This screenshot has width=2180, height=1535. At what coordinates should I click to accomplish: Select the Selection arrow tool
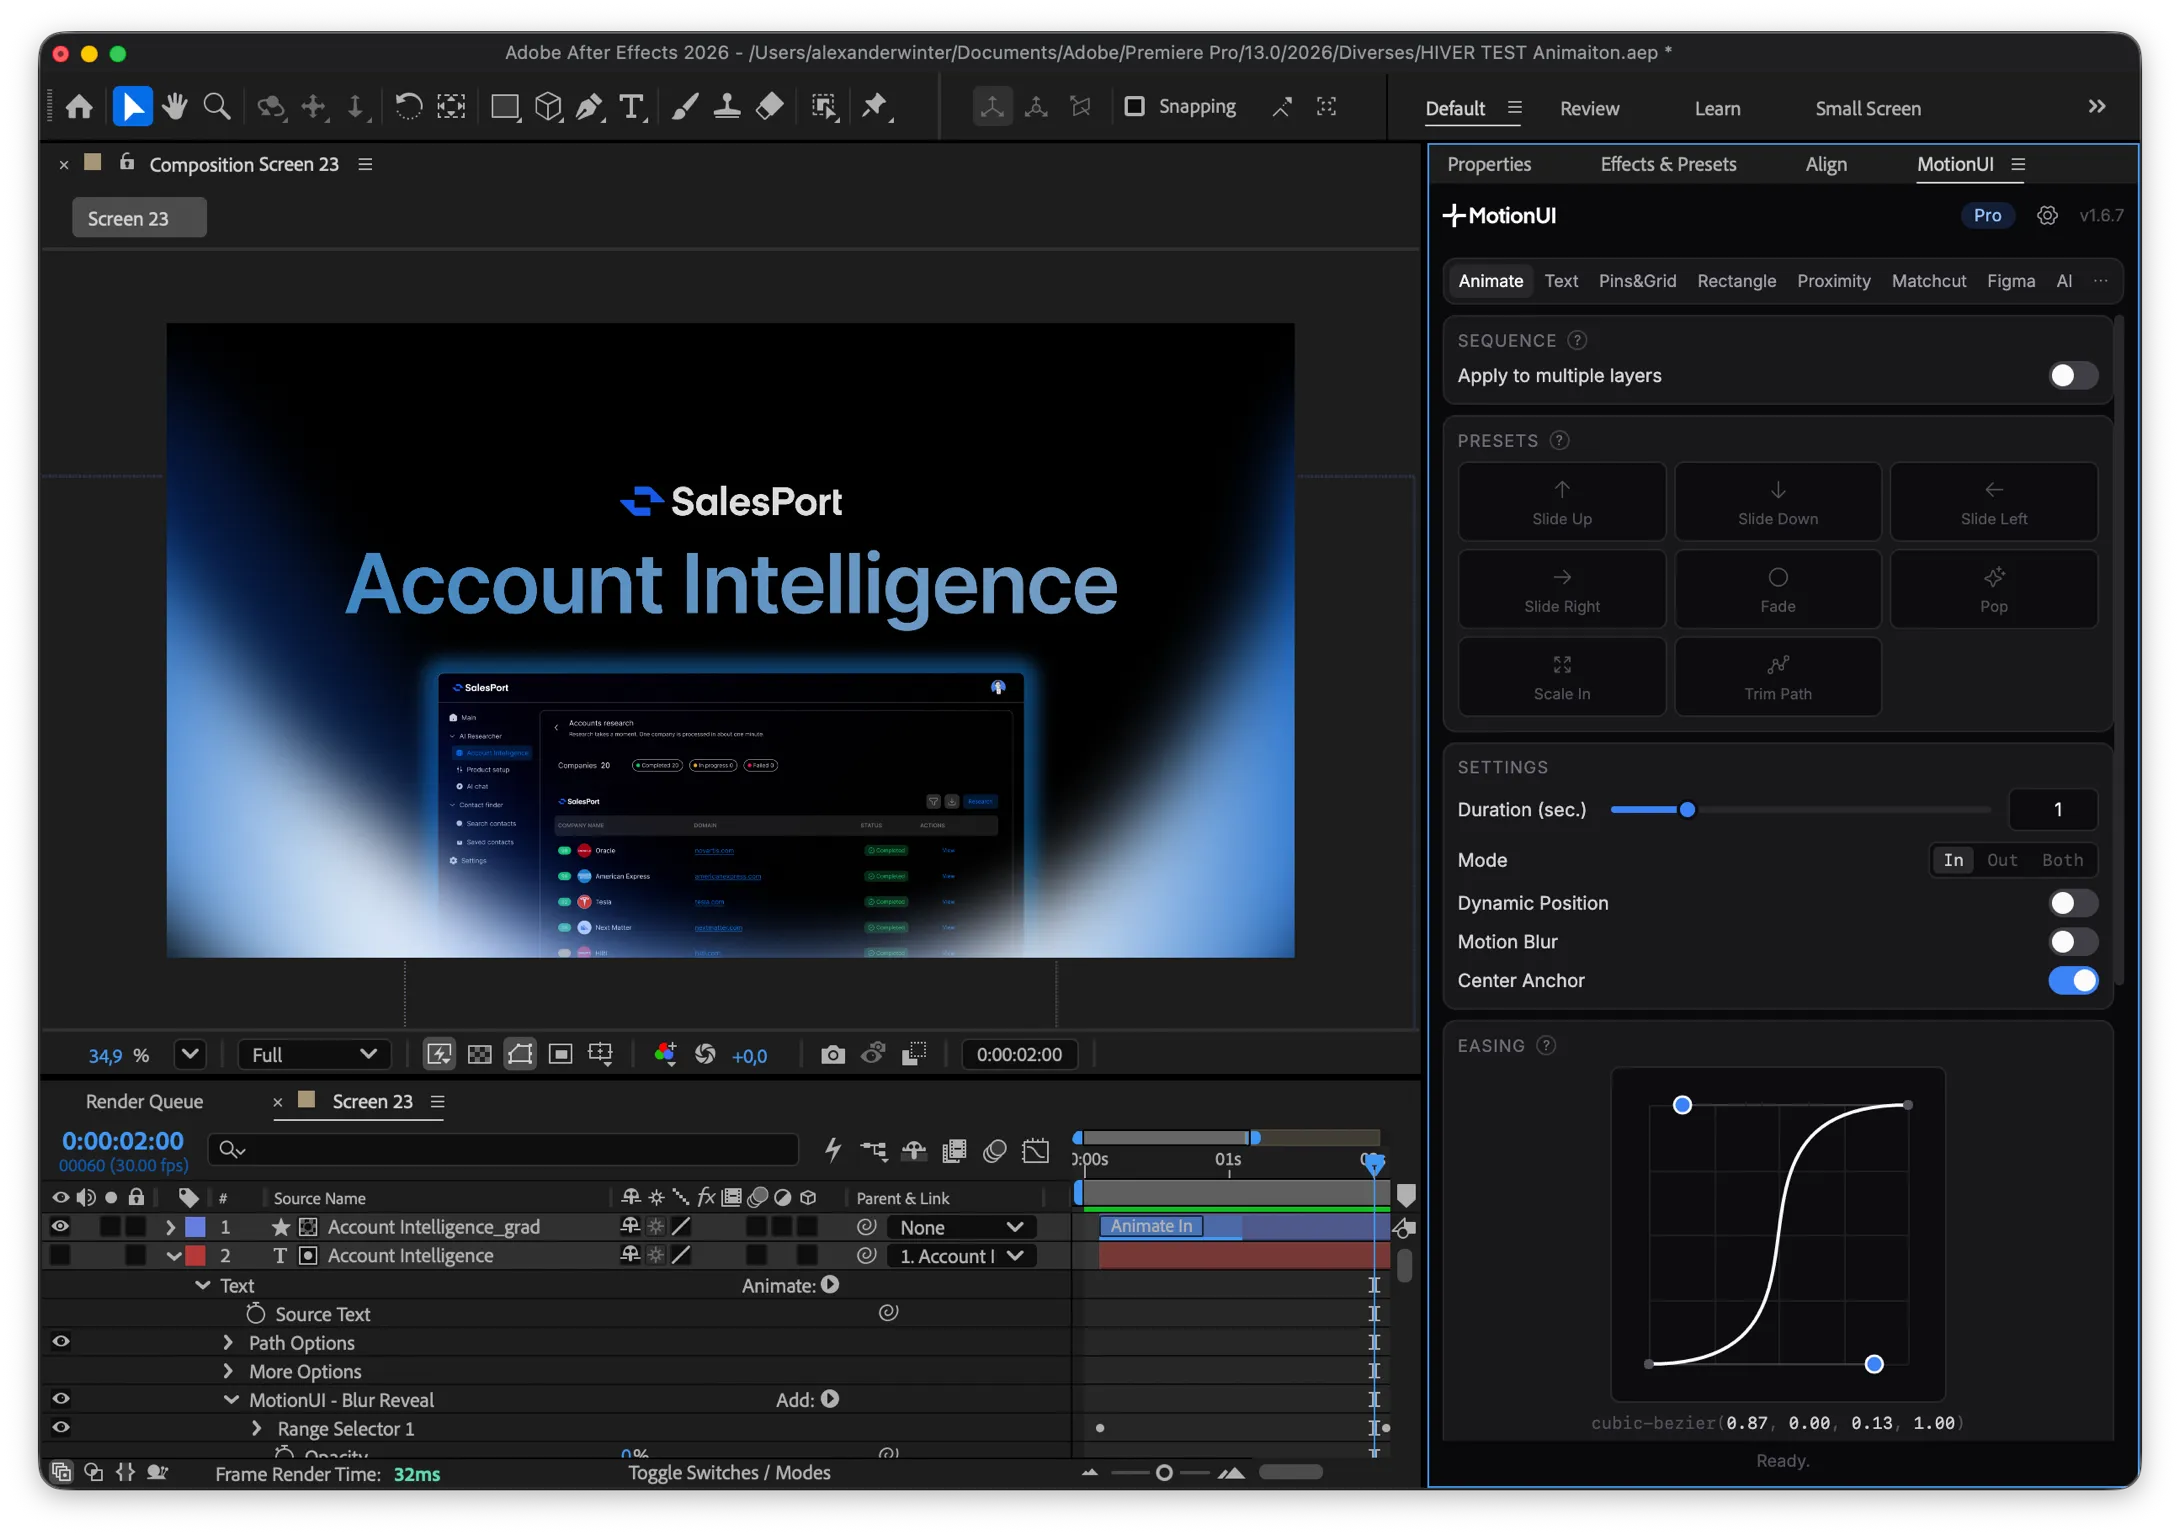(x=132, y=107)
